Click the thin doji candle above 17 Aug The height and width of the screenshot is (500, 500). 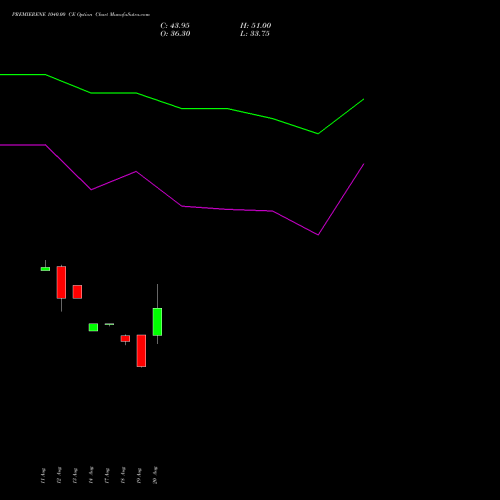point(109,324)
